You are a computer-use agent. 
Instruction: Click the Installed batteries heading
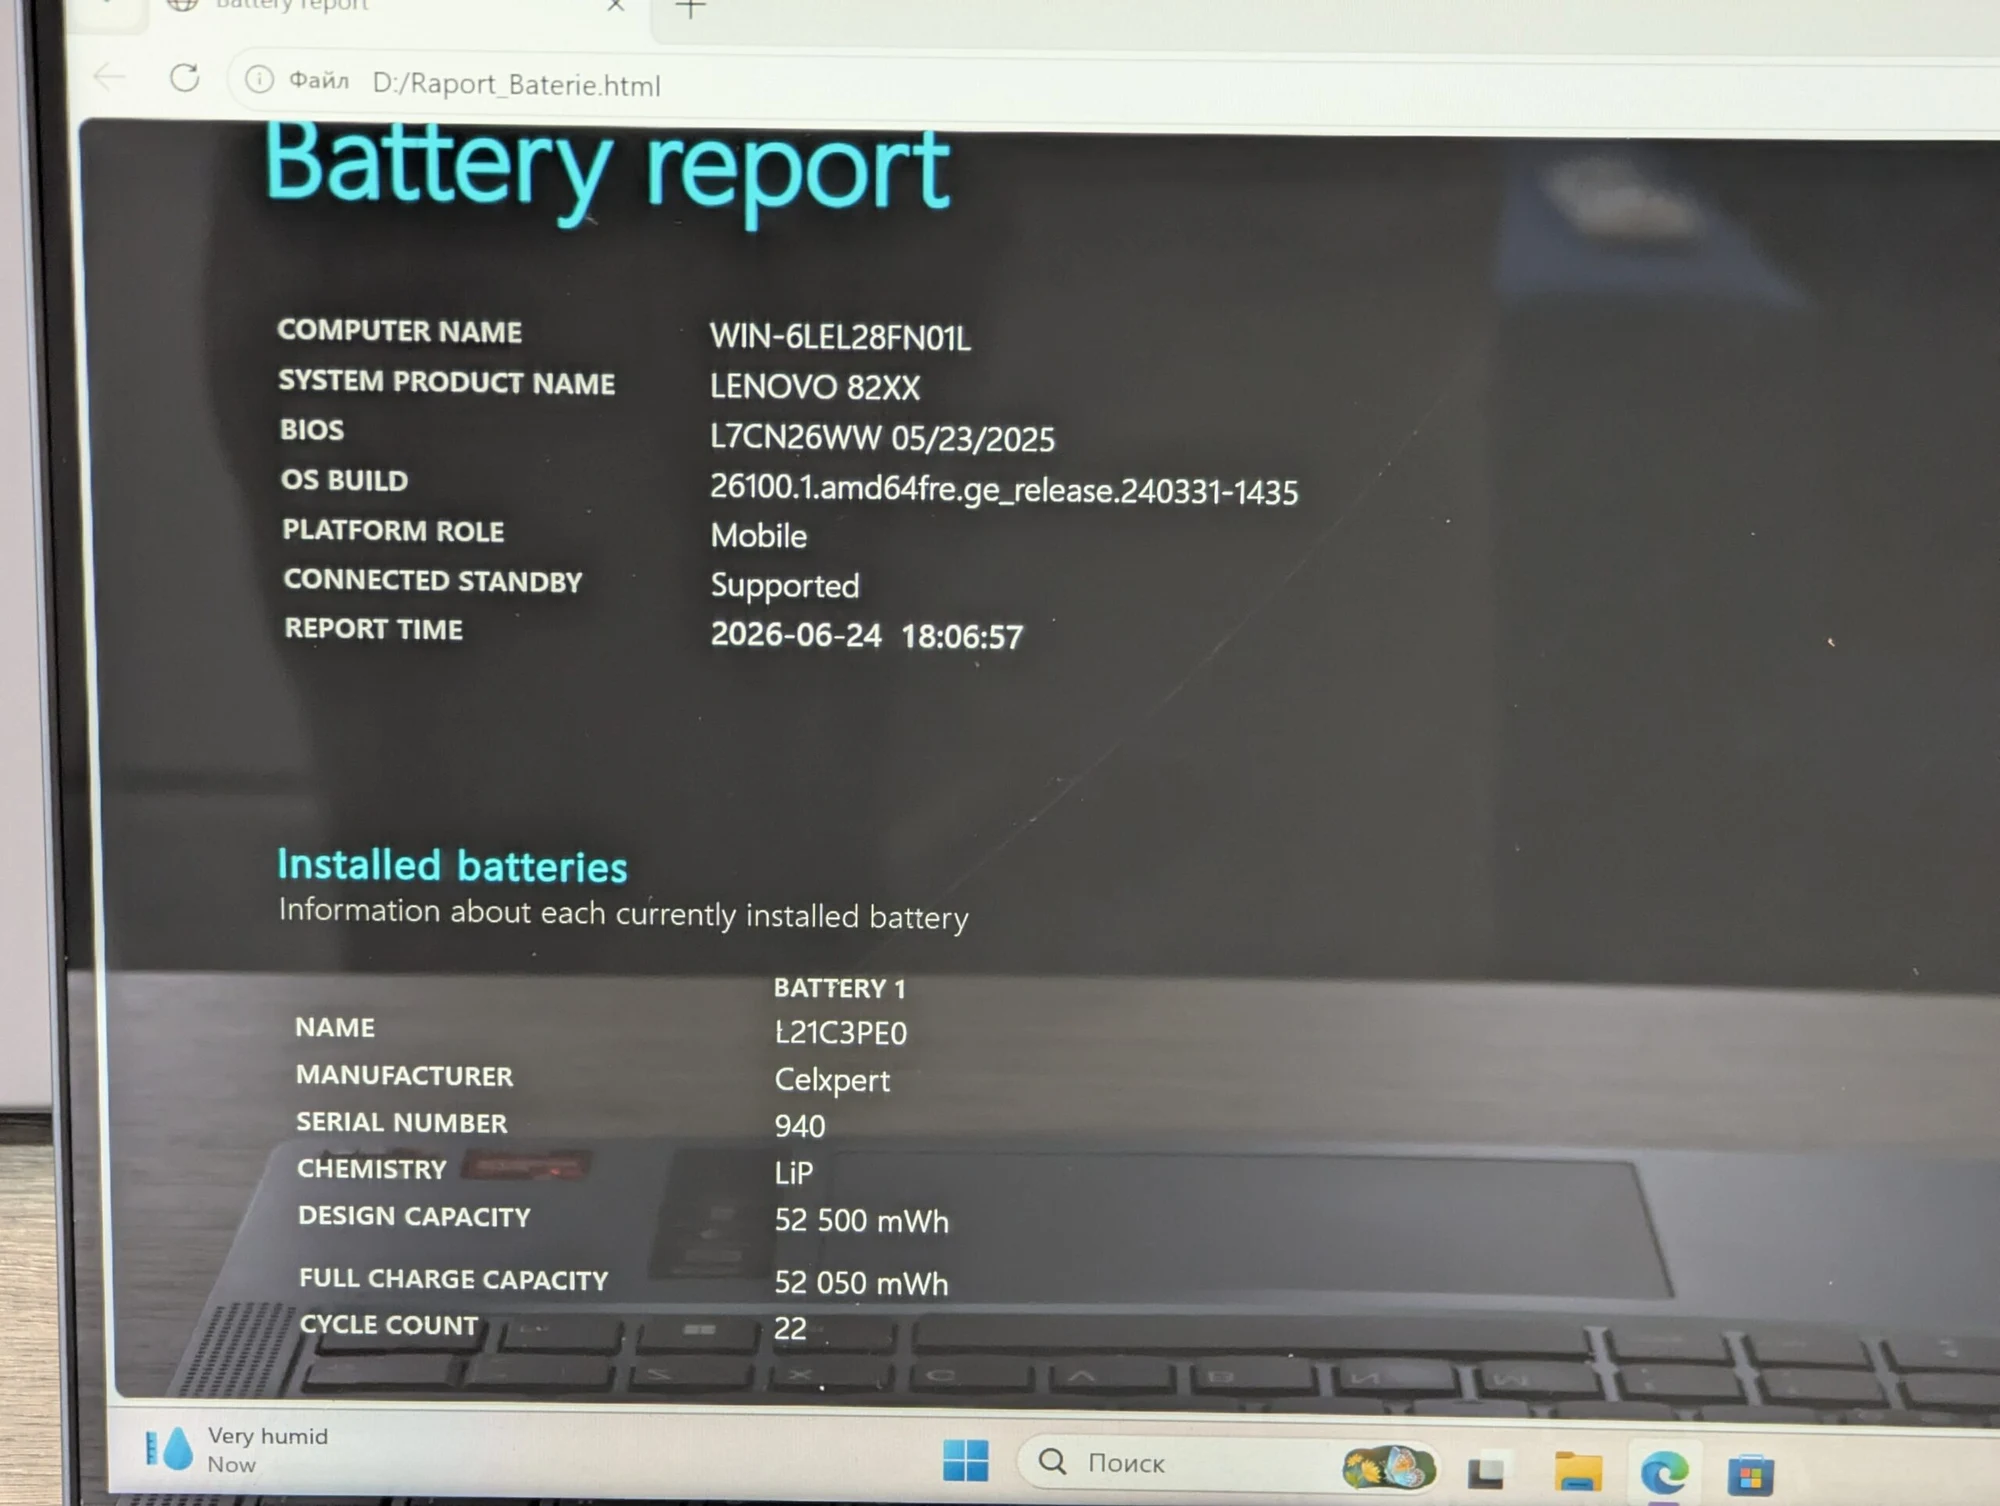pos(452,866)
